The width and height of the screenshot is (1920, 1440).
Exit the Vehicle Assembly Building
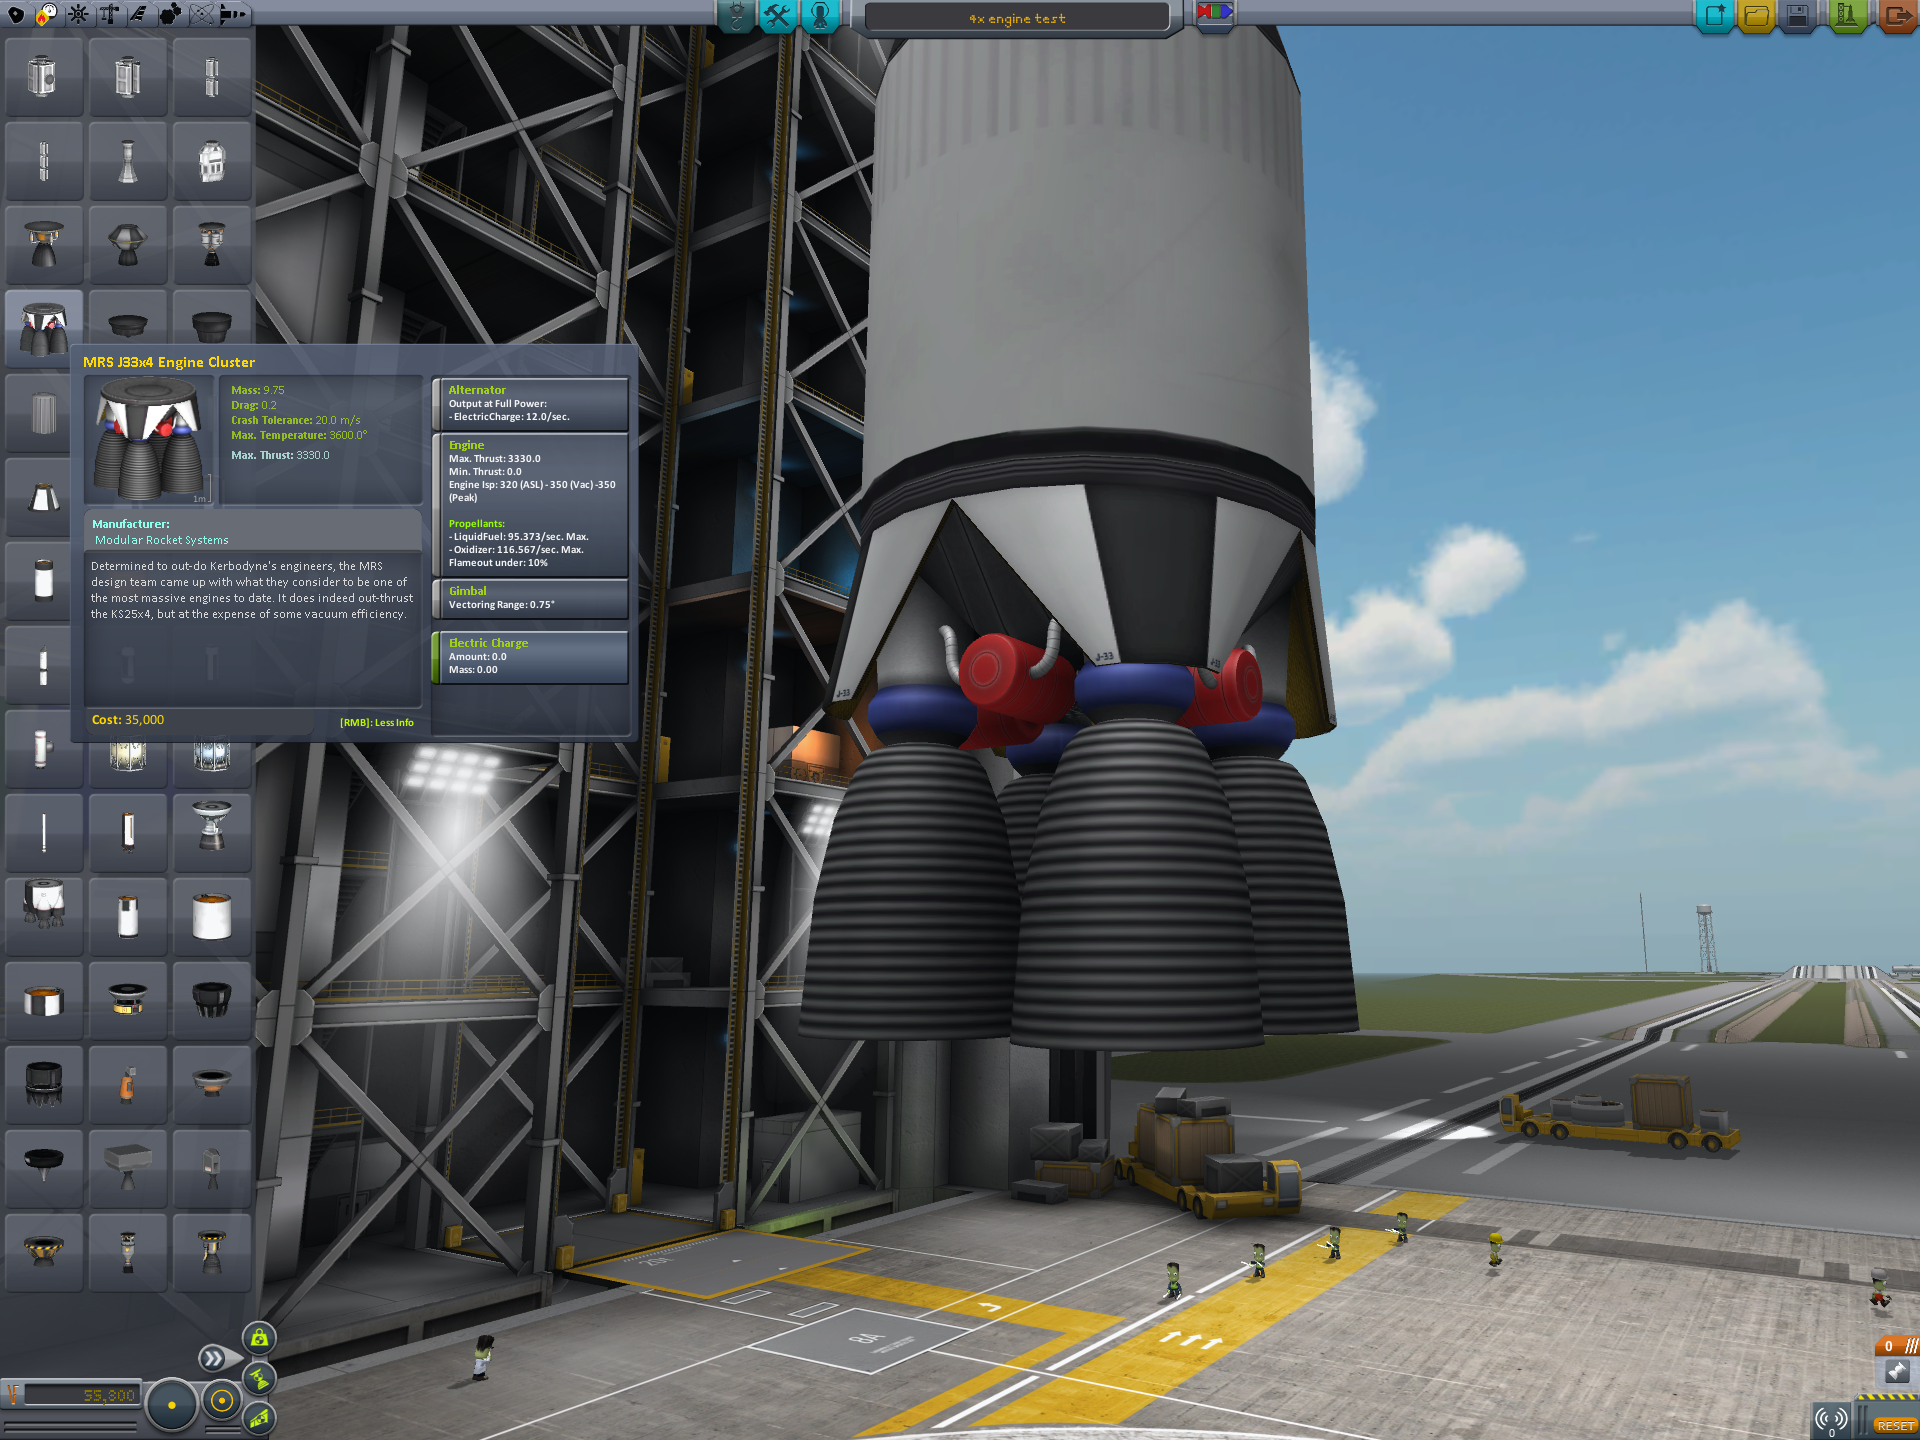[x=1898, y=16]
